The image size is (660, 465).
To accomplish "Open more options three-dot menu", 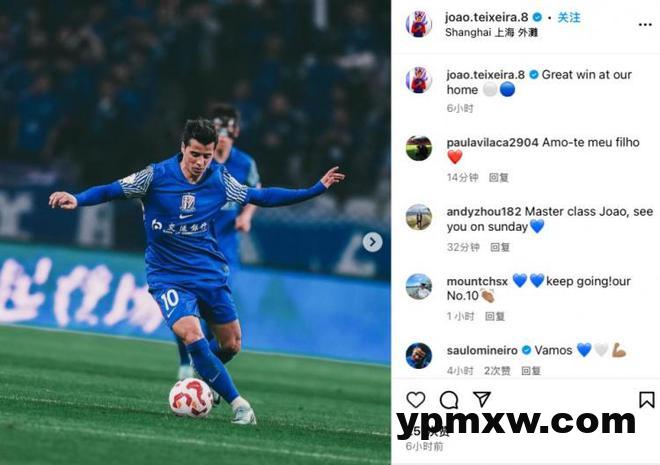I will pos(645,25).
